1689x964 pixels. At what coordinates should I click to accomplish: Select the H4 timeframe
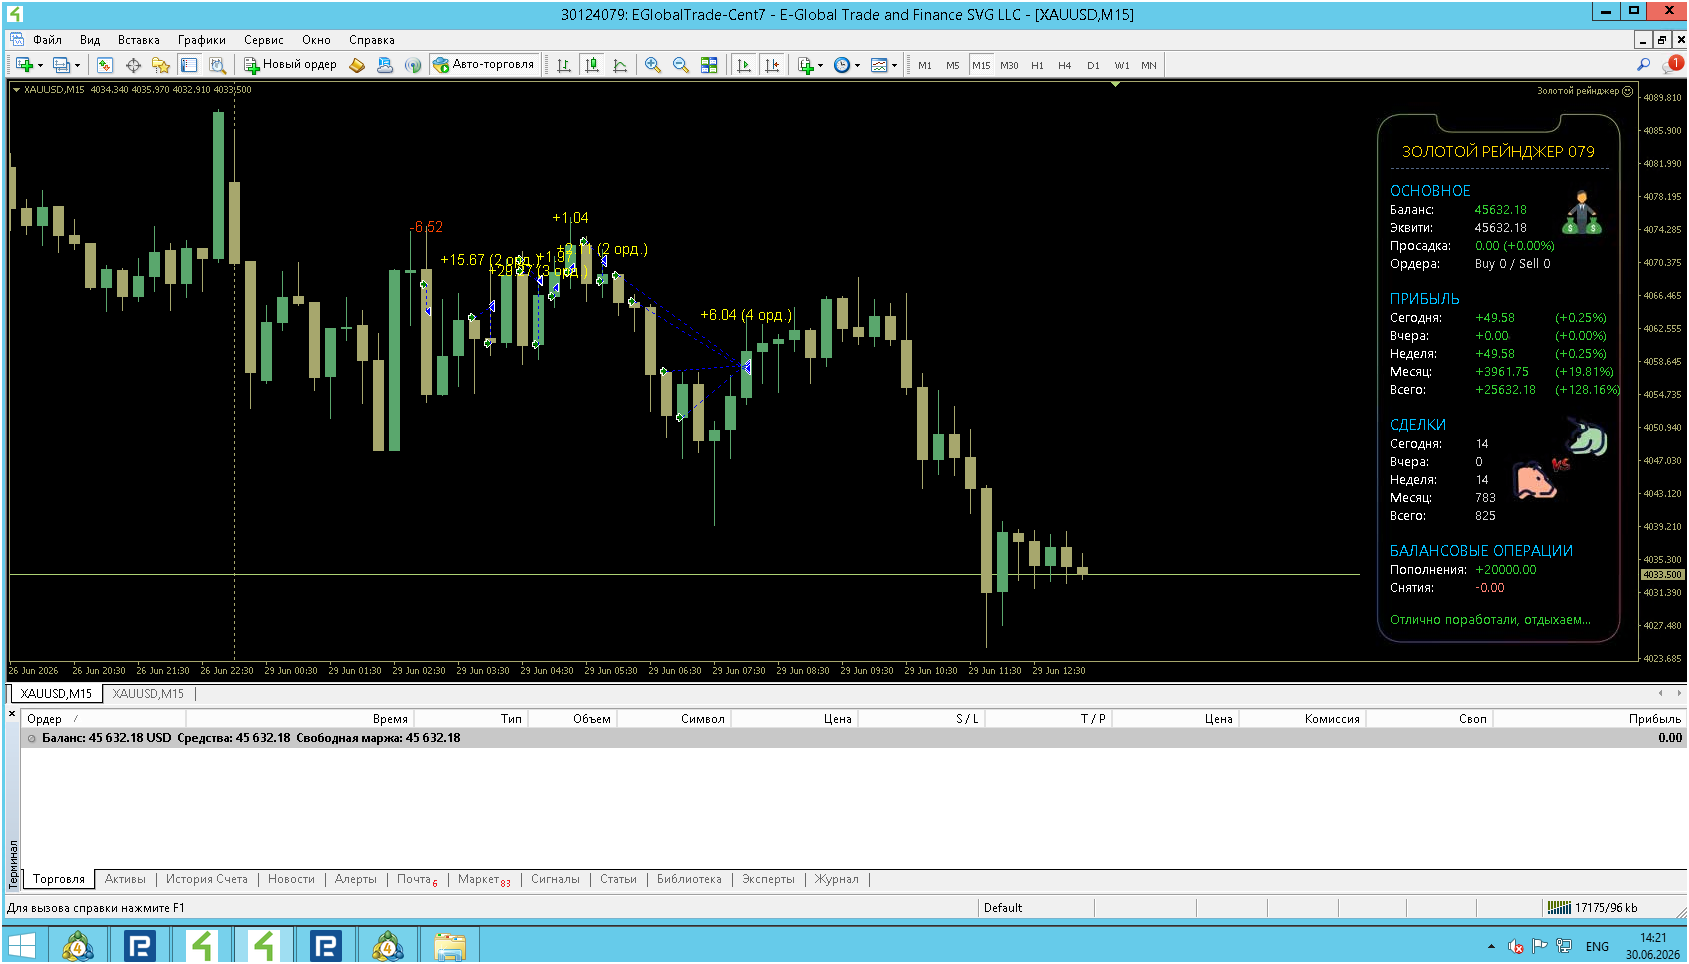pyautogui.click(x=1065, y=66)
